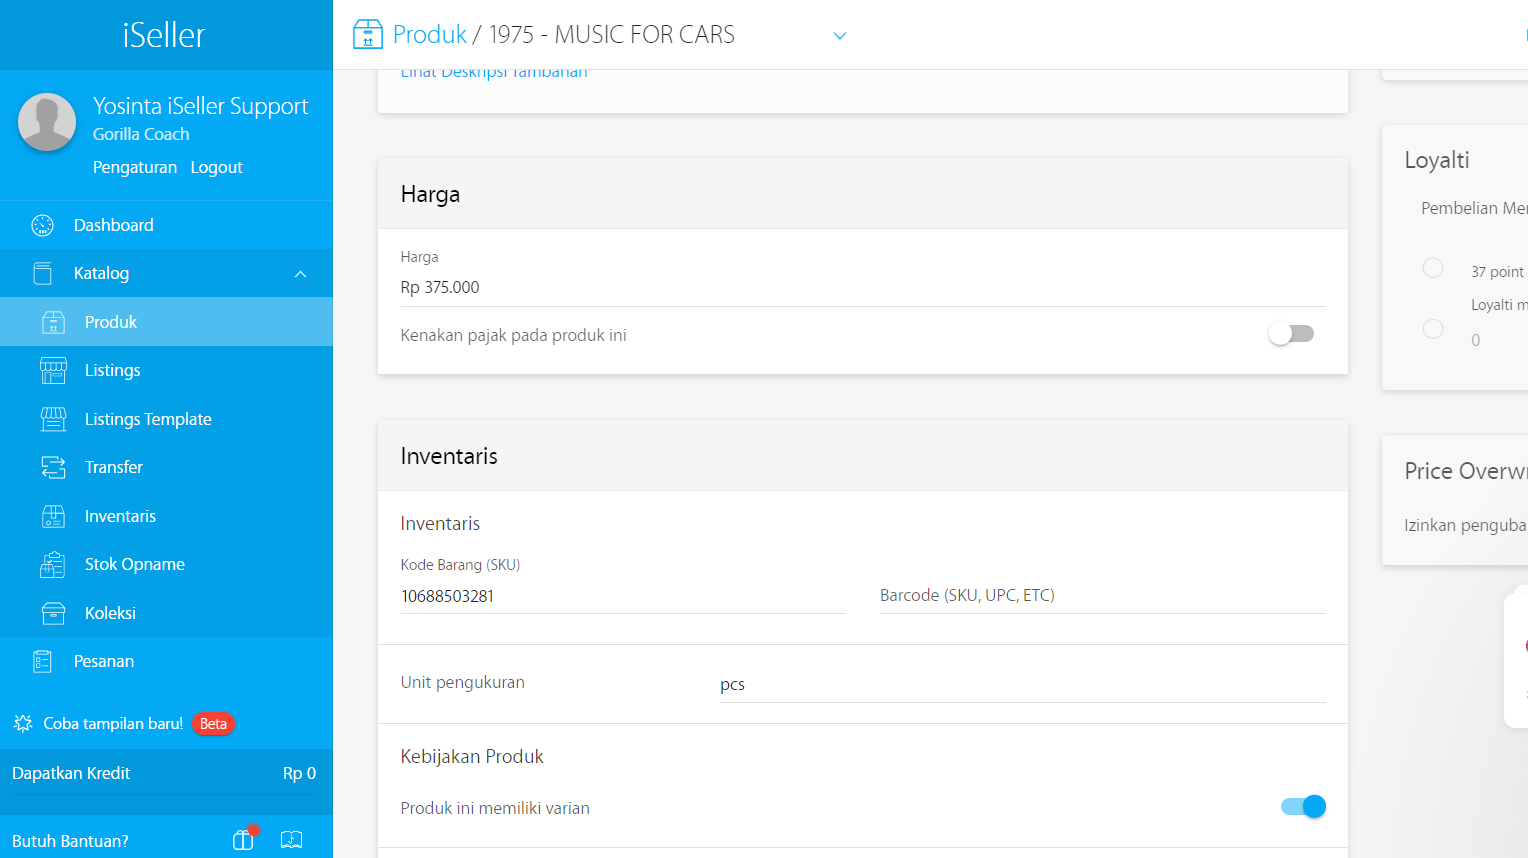1528x858 pixels.
Task: Open Listings via its storefront icon
Action: coord(53,370)
